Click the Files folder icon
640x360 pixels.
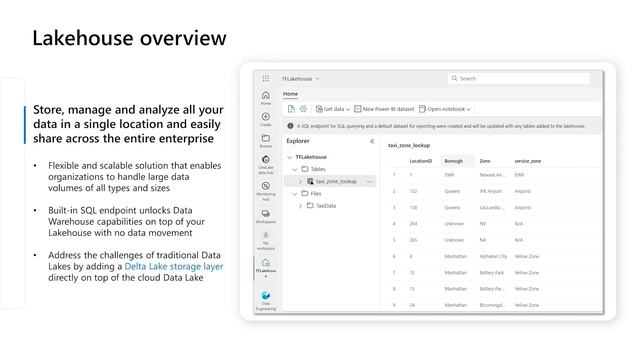point(305,193)
